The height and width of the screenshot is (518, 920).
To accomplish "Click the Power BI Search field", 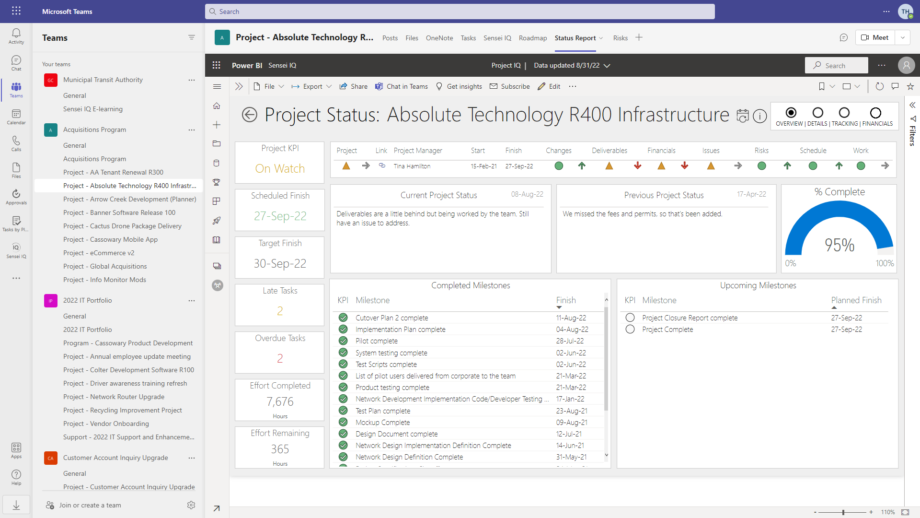I will pos(836,65).
